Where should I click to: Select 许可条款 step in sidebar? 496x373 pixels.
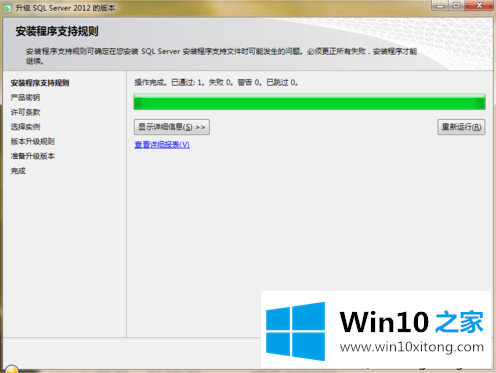25,112
